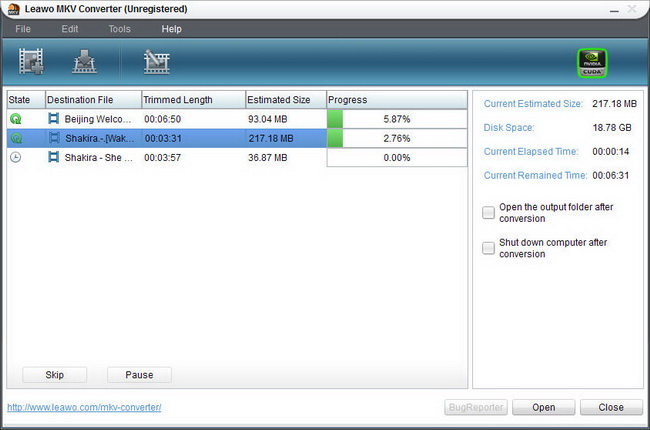Click the 5.87% progress bar
Image resolution: width=650 pixels, height=430 pixels.
tap(397, 119)
